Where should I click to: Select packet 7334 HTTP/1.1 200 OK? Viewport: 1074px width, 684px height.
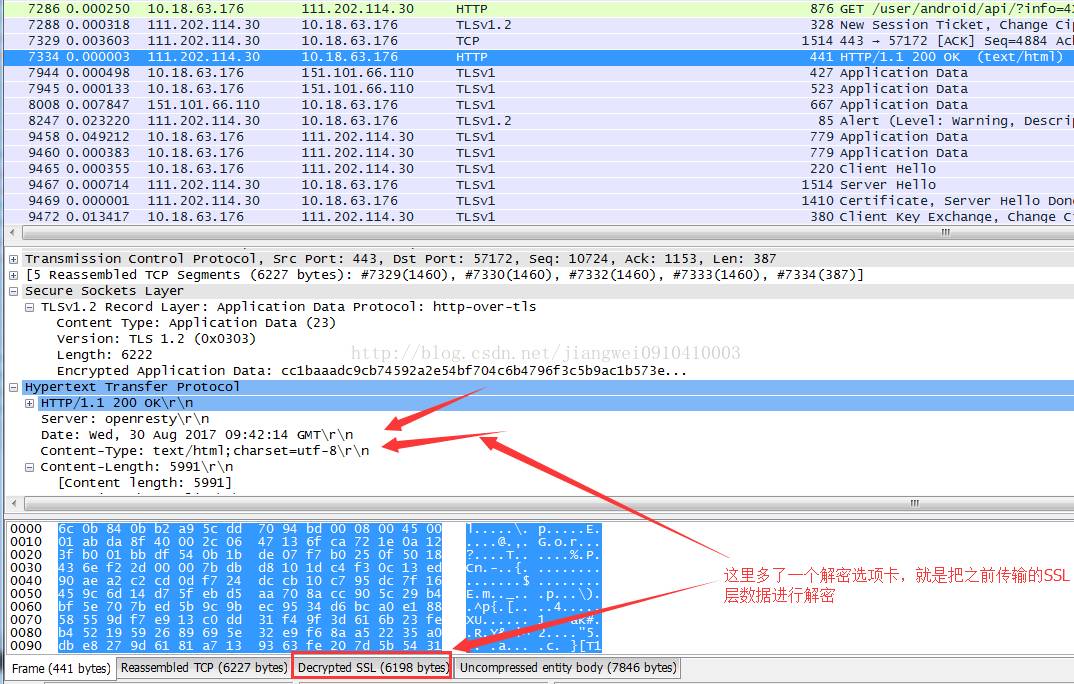coord(539,57)
